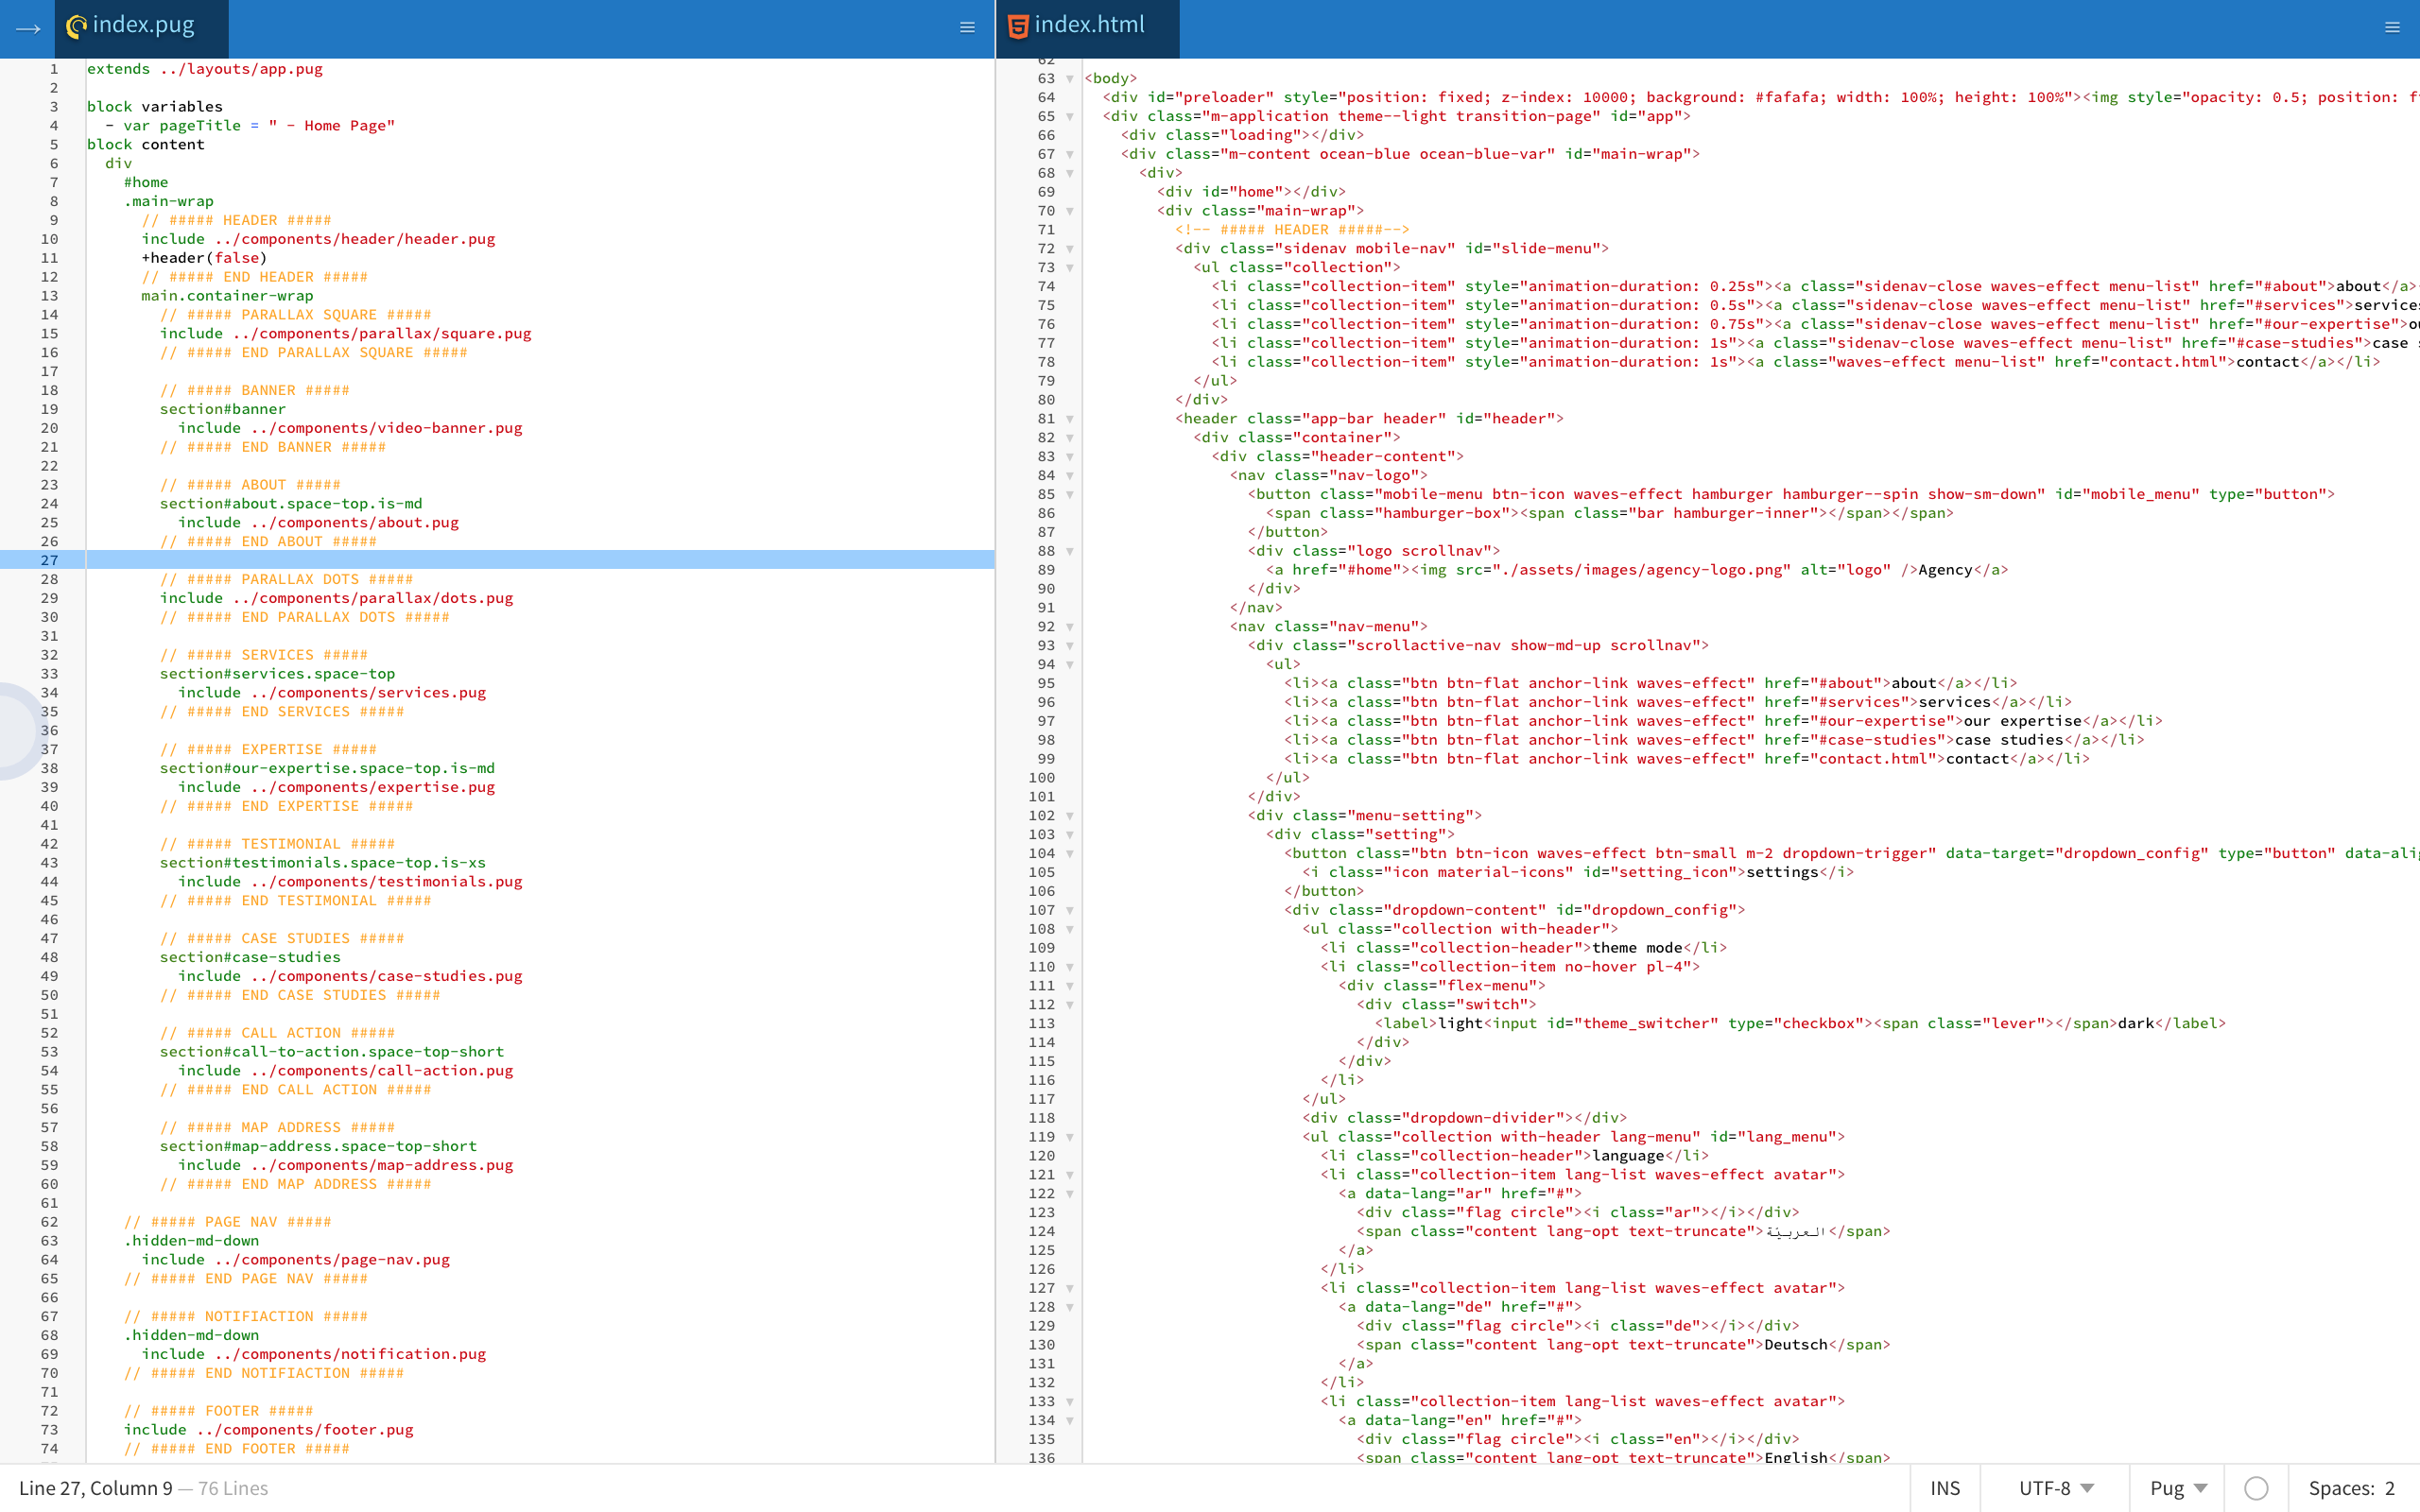Click the 'theme mode' collection-header line 109
Image resolution: width=2420 pixels, height=1512 pixels.
pyautogui.click(x=1523, y=948)
